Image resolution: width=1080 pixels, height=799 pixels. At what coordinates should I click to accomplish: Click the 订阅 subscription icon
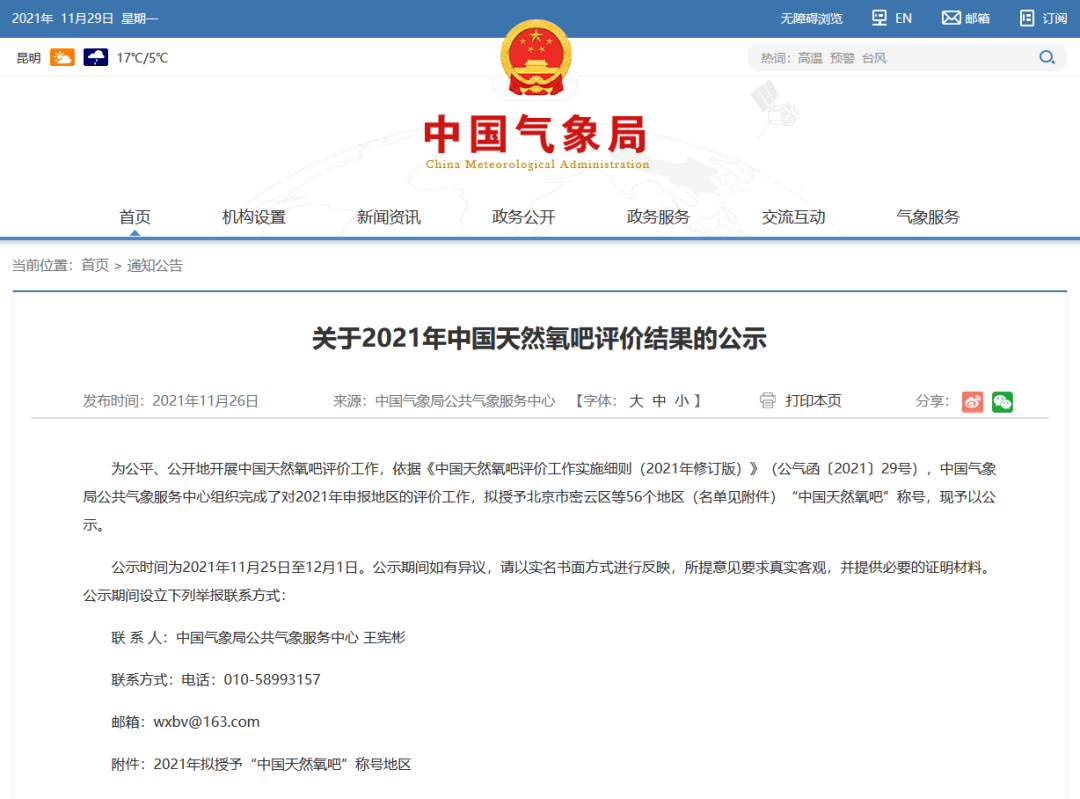pos(1026,17)
